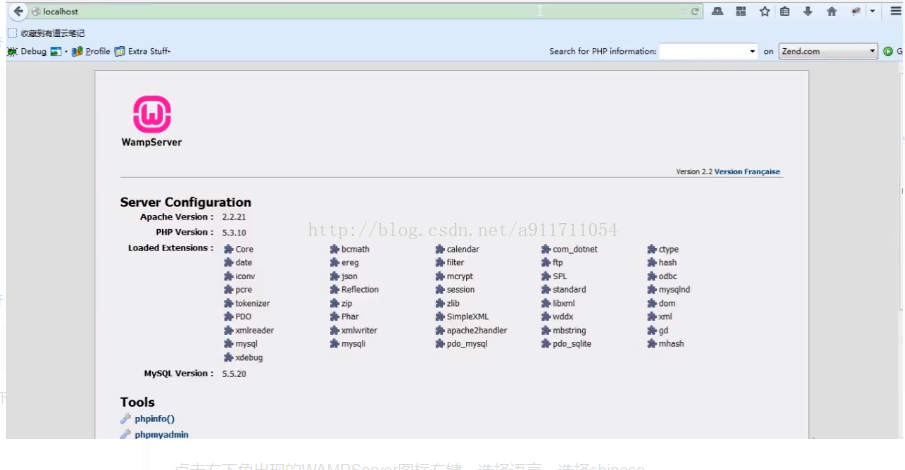The height and width of the screenshot is (470, 905).
Task: Open the Zend.com site dropdown
Action: coord(828,51)
